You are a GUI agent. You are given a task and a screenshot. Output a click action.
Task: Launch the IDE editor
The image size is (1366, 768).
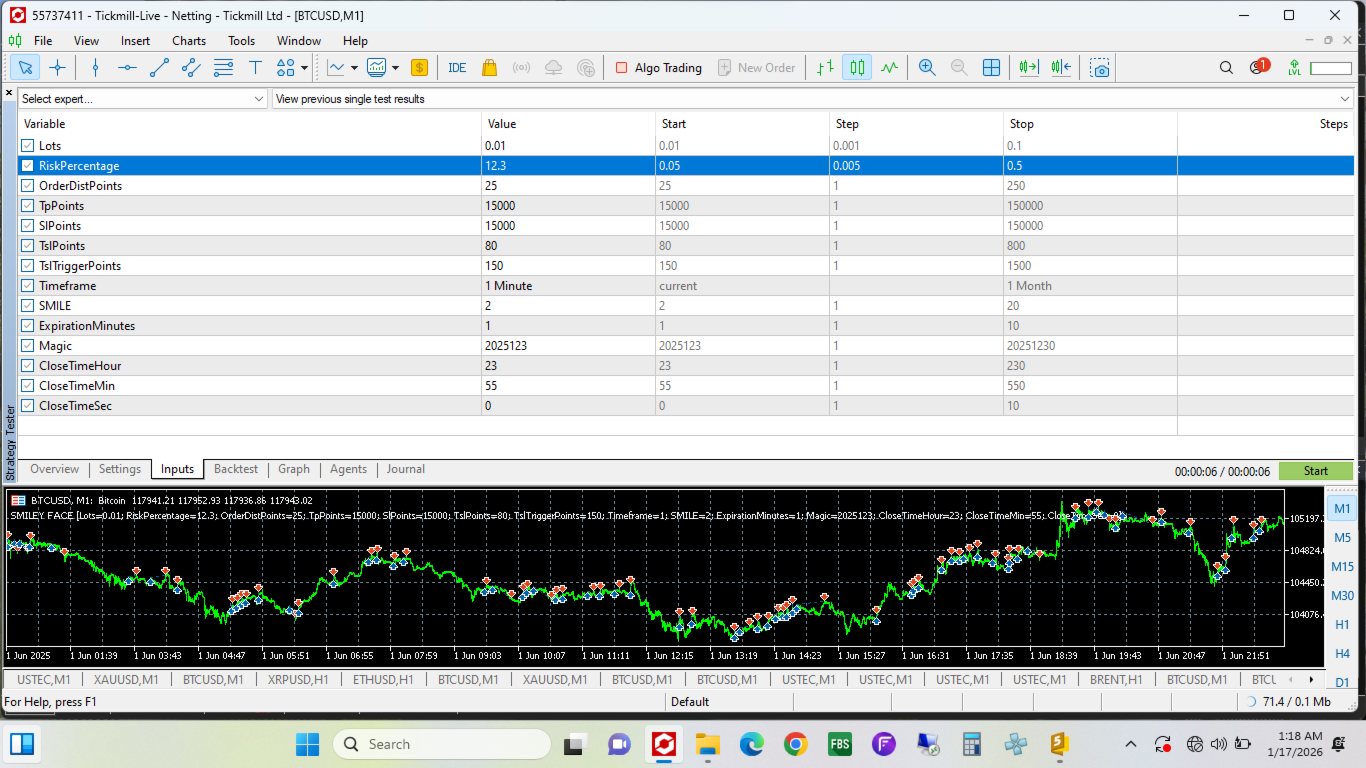tap(457, 68)
